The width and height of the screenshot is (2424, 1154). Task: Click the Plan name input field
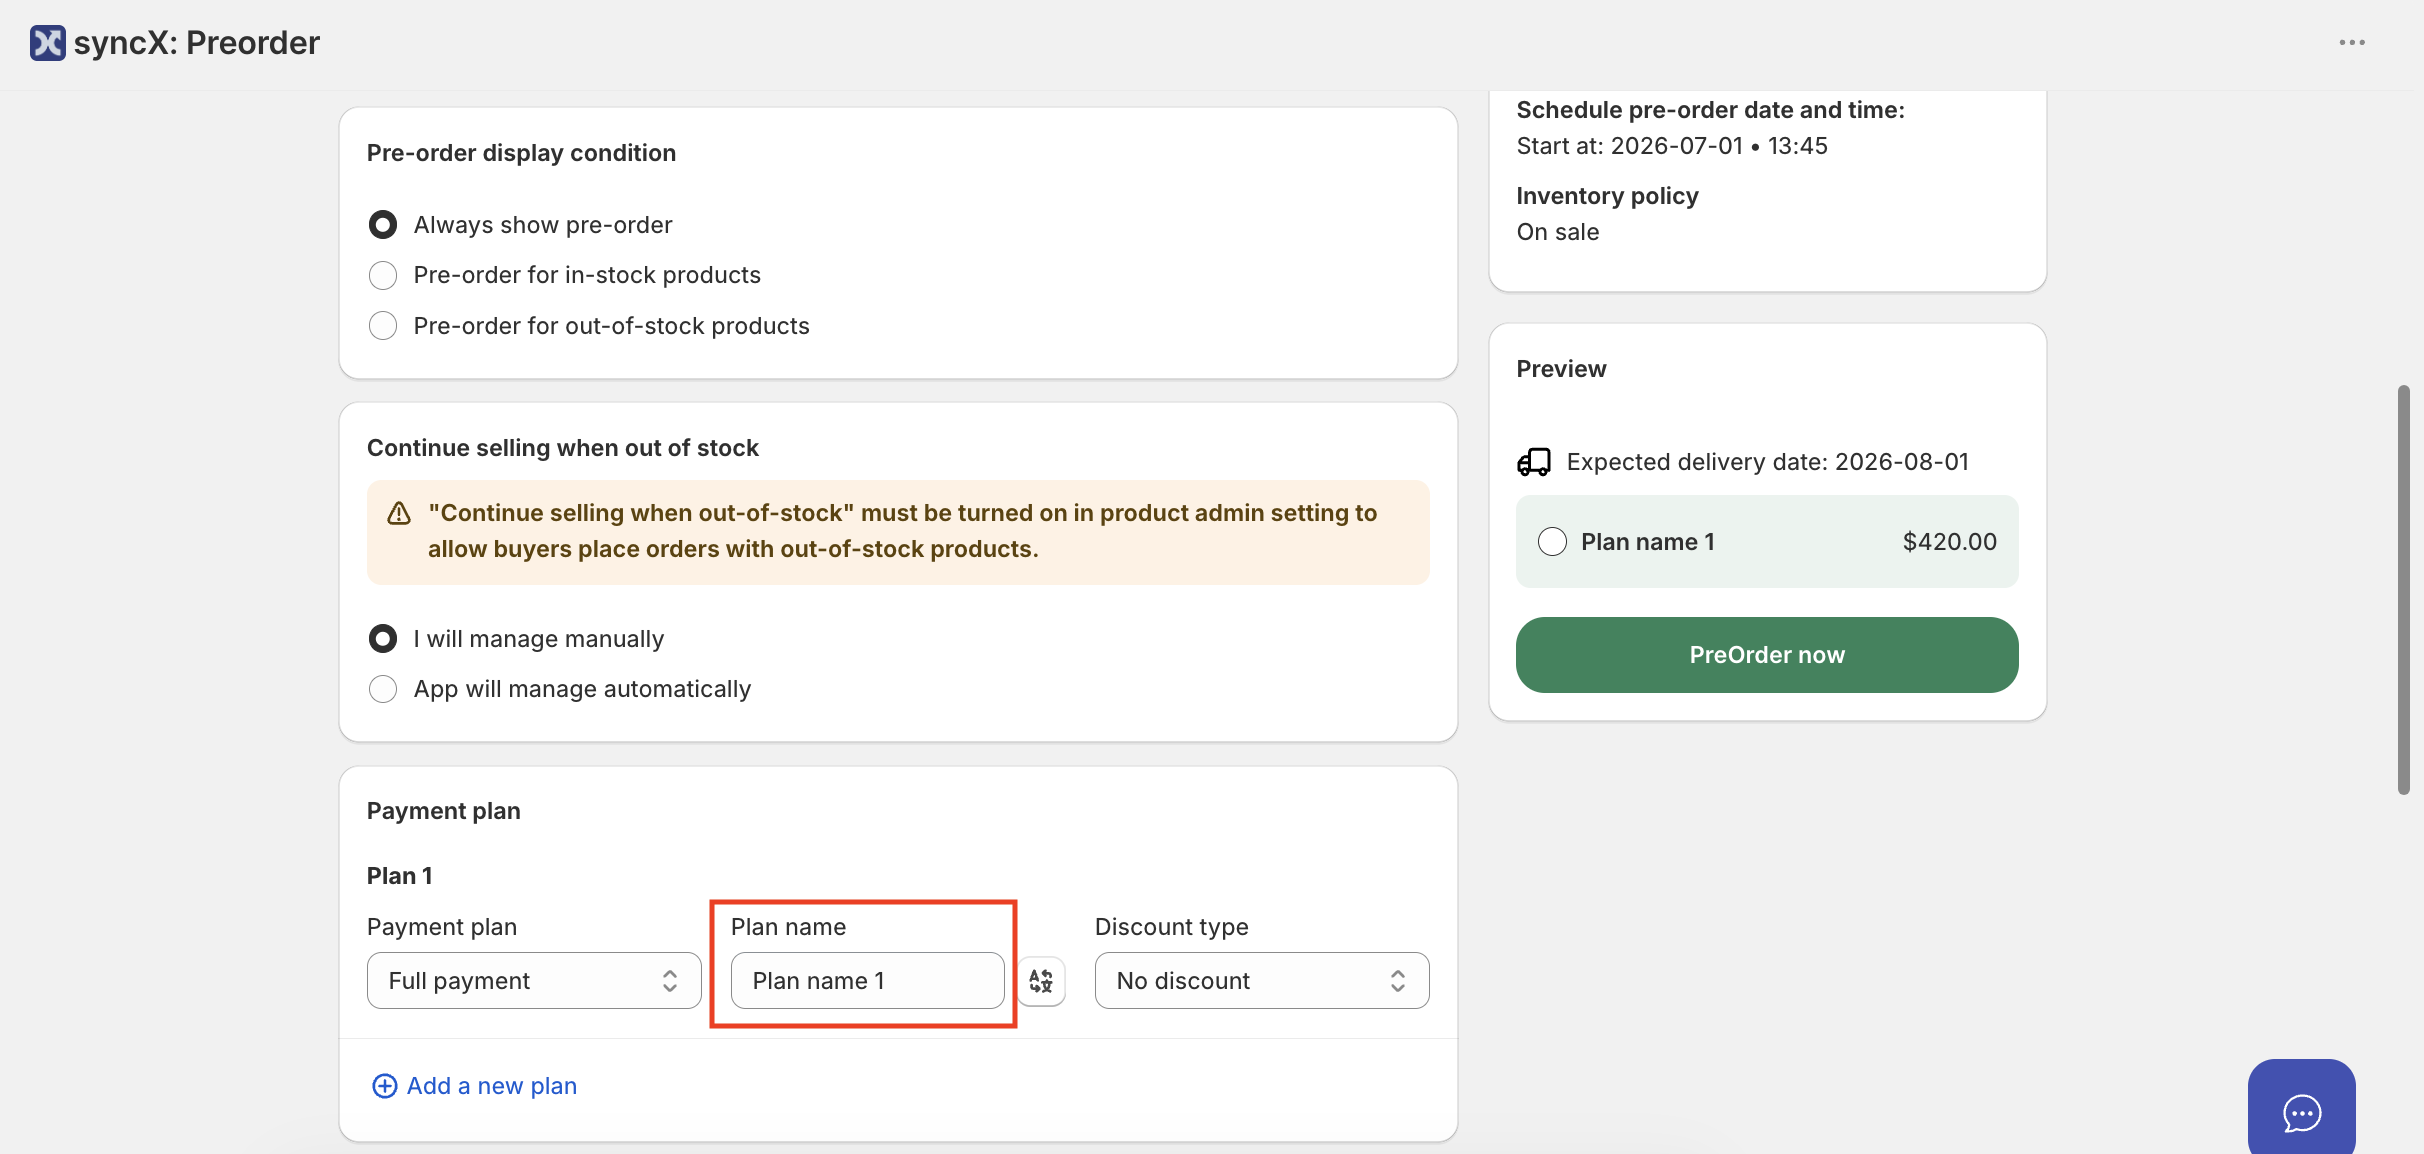(x=867, y=981)
